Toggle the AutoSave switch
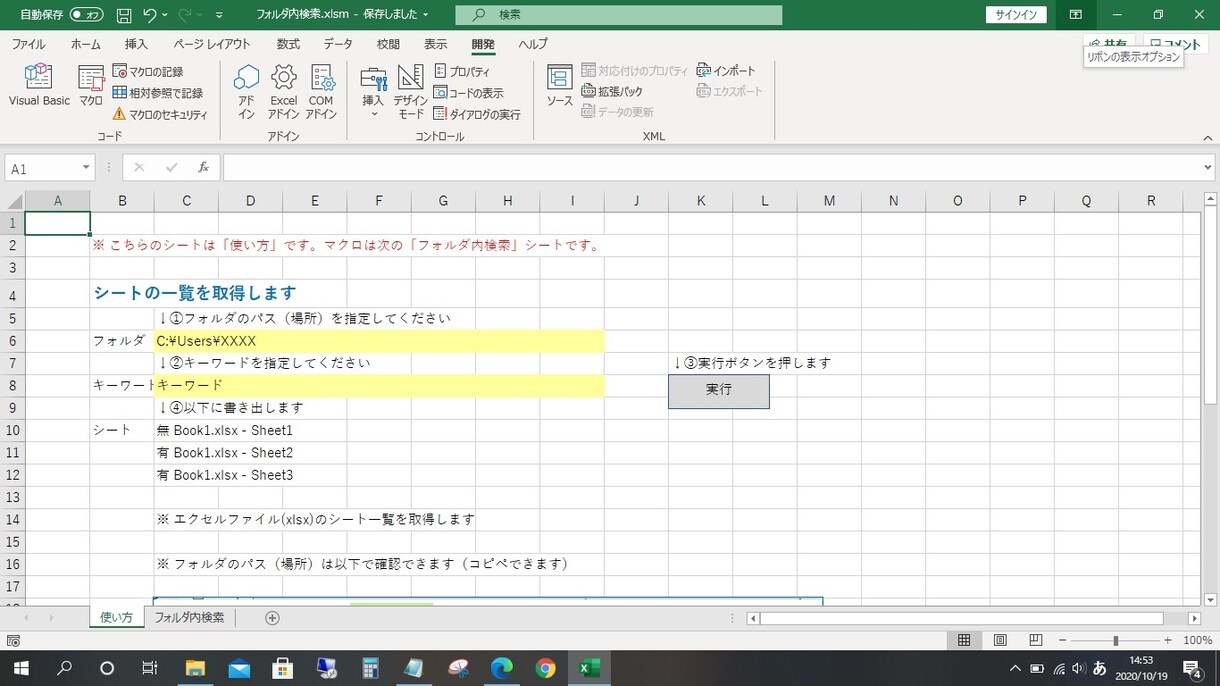This screenshot has height=686, width=1220. 86,15
